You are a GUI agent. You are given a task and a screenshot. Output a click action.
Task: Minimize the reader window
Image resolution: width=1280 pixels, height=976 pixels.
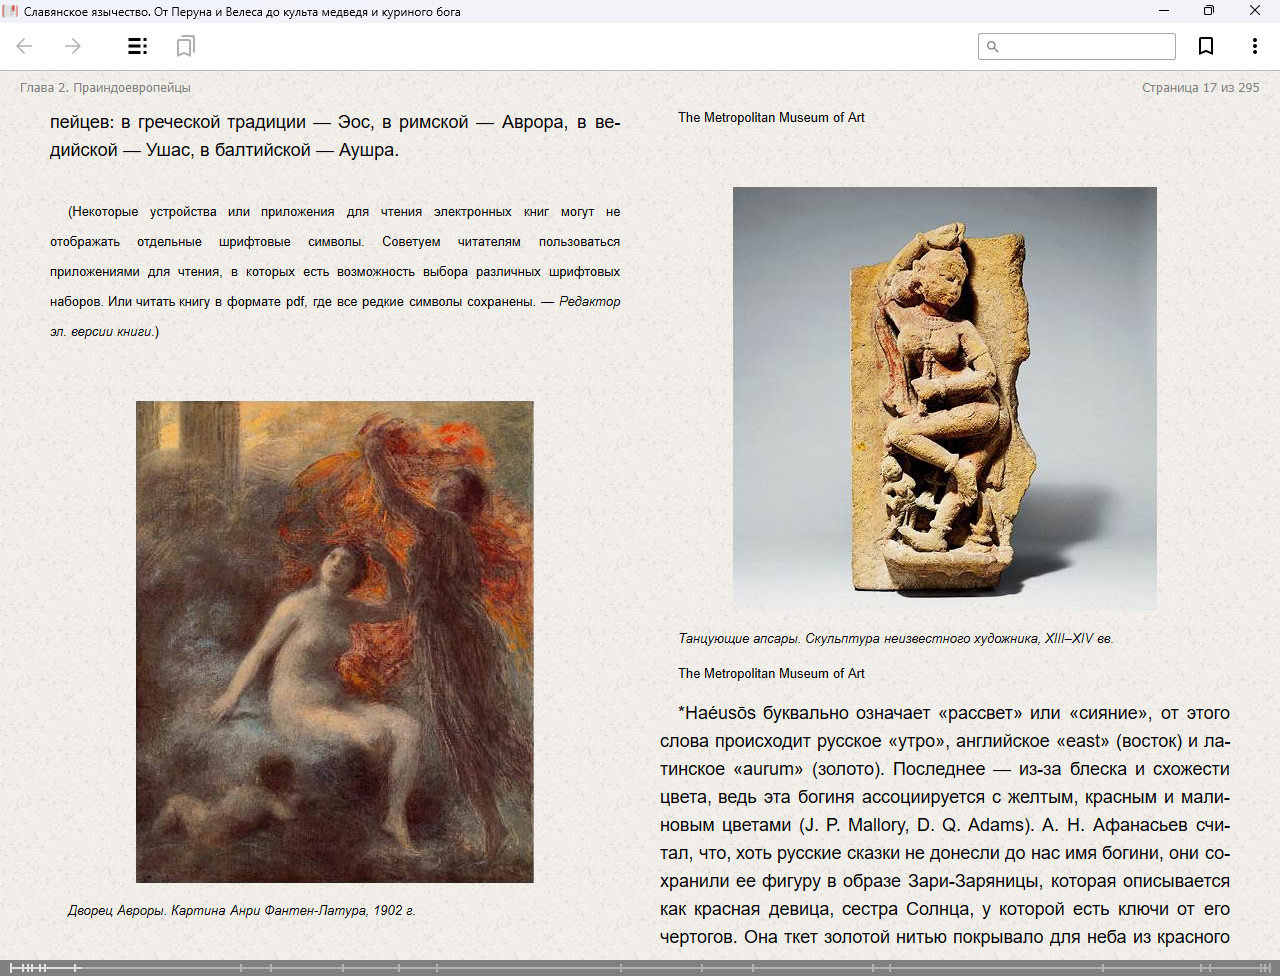click(1164, 11)
